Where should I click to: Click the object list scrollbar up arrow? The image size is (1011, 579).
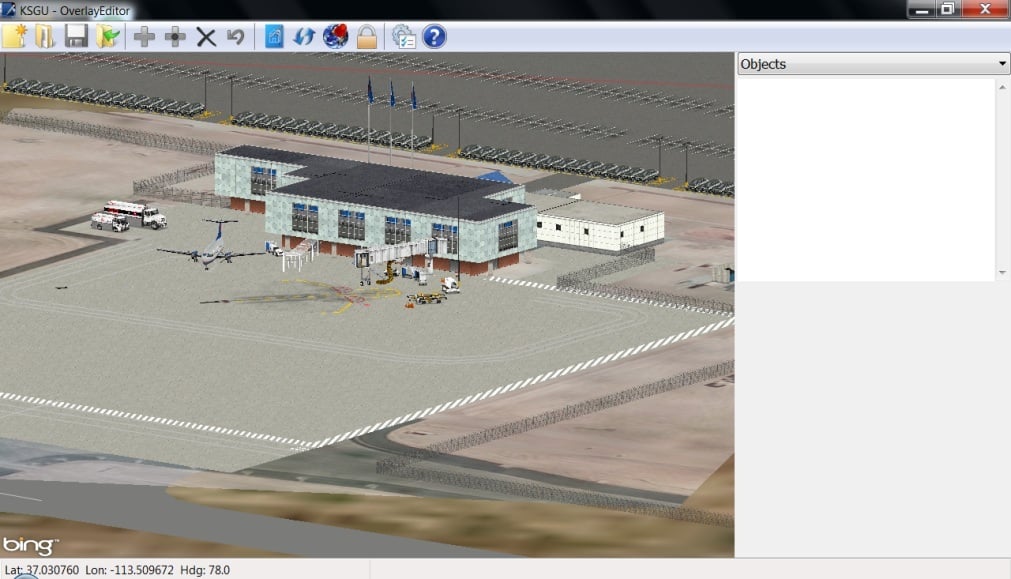pos(1002,87)
